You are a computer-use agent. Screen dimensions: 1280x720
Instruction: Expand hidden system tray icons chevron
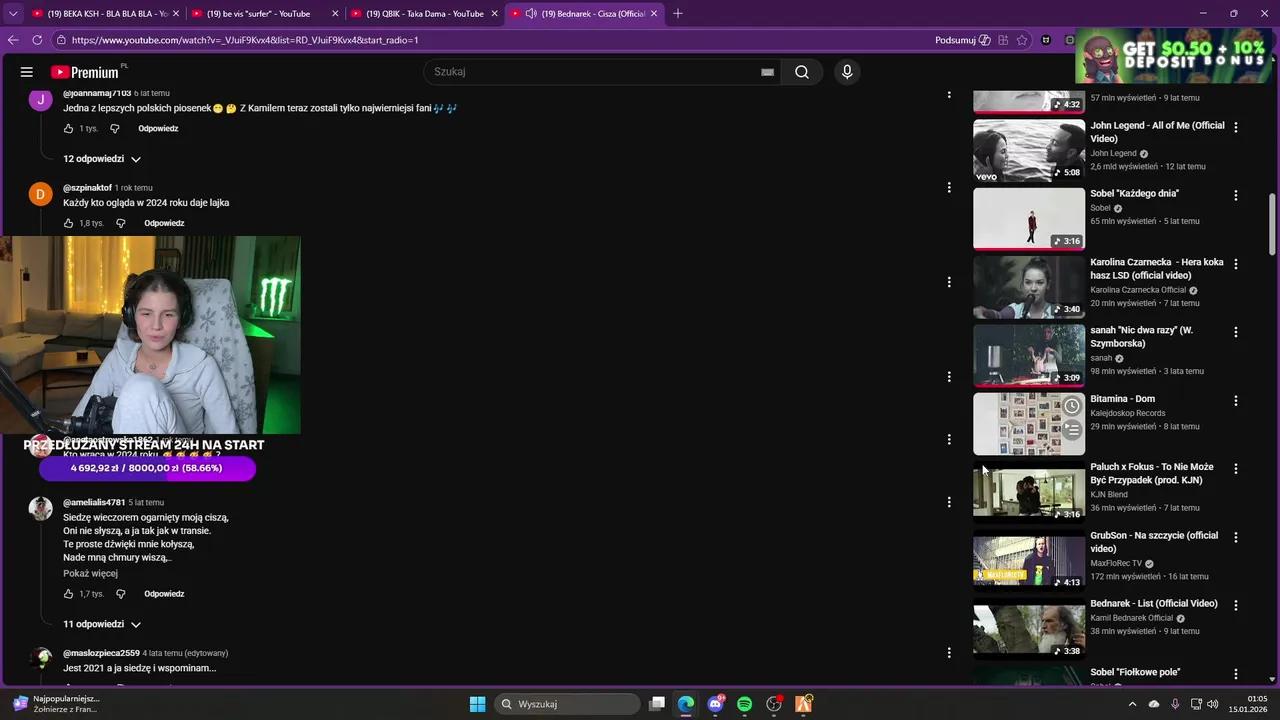click(1132, 703)
